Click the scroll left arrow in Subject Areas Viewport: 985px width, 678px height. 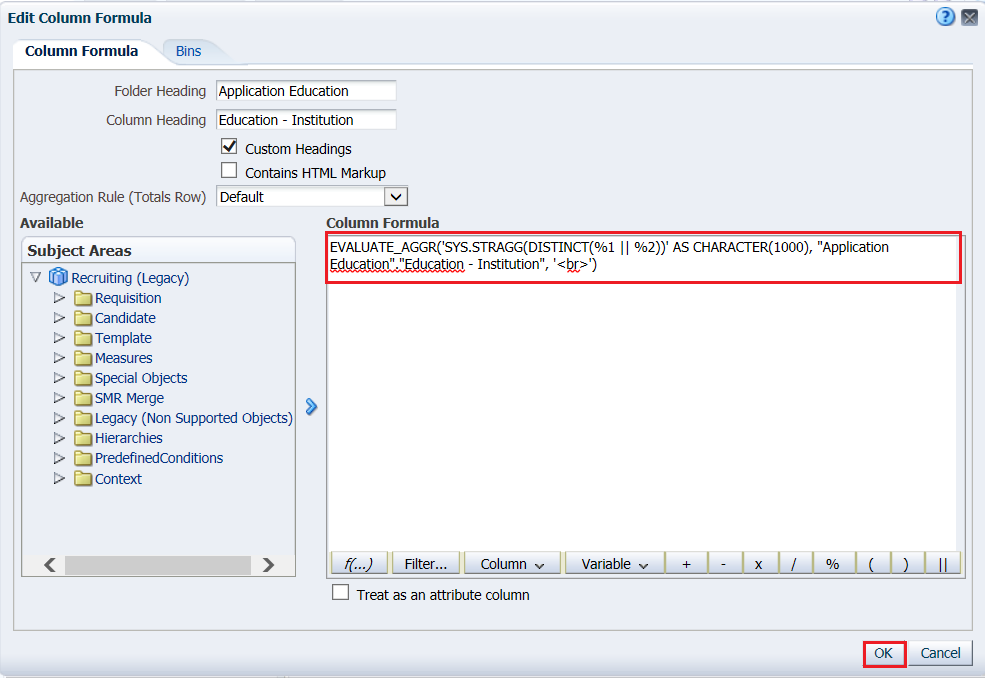click(50, 565)
